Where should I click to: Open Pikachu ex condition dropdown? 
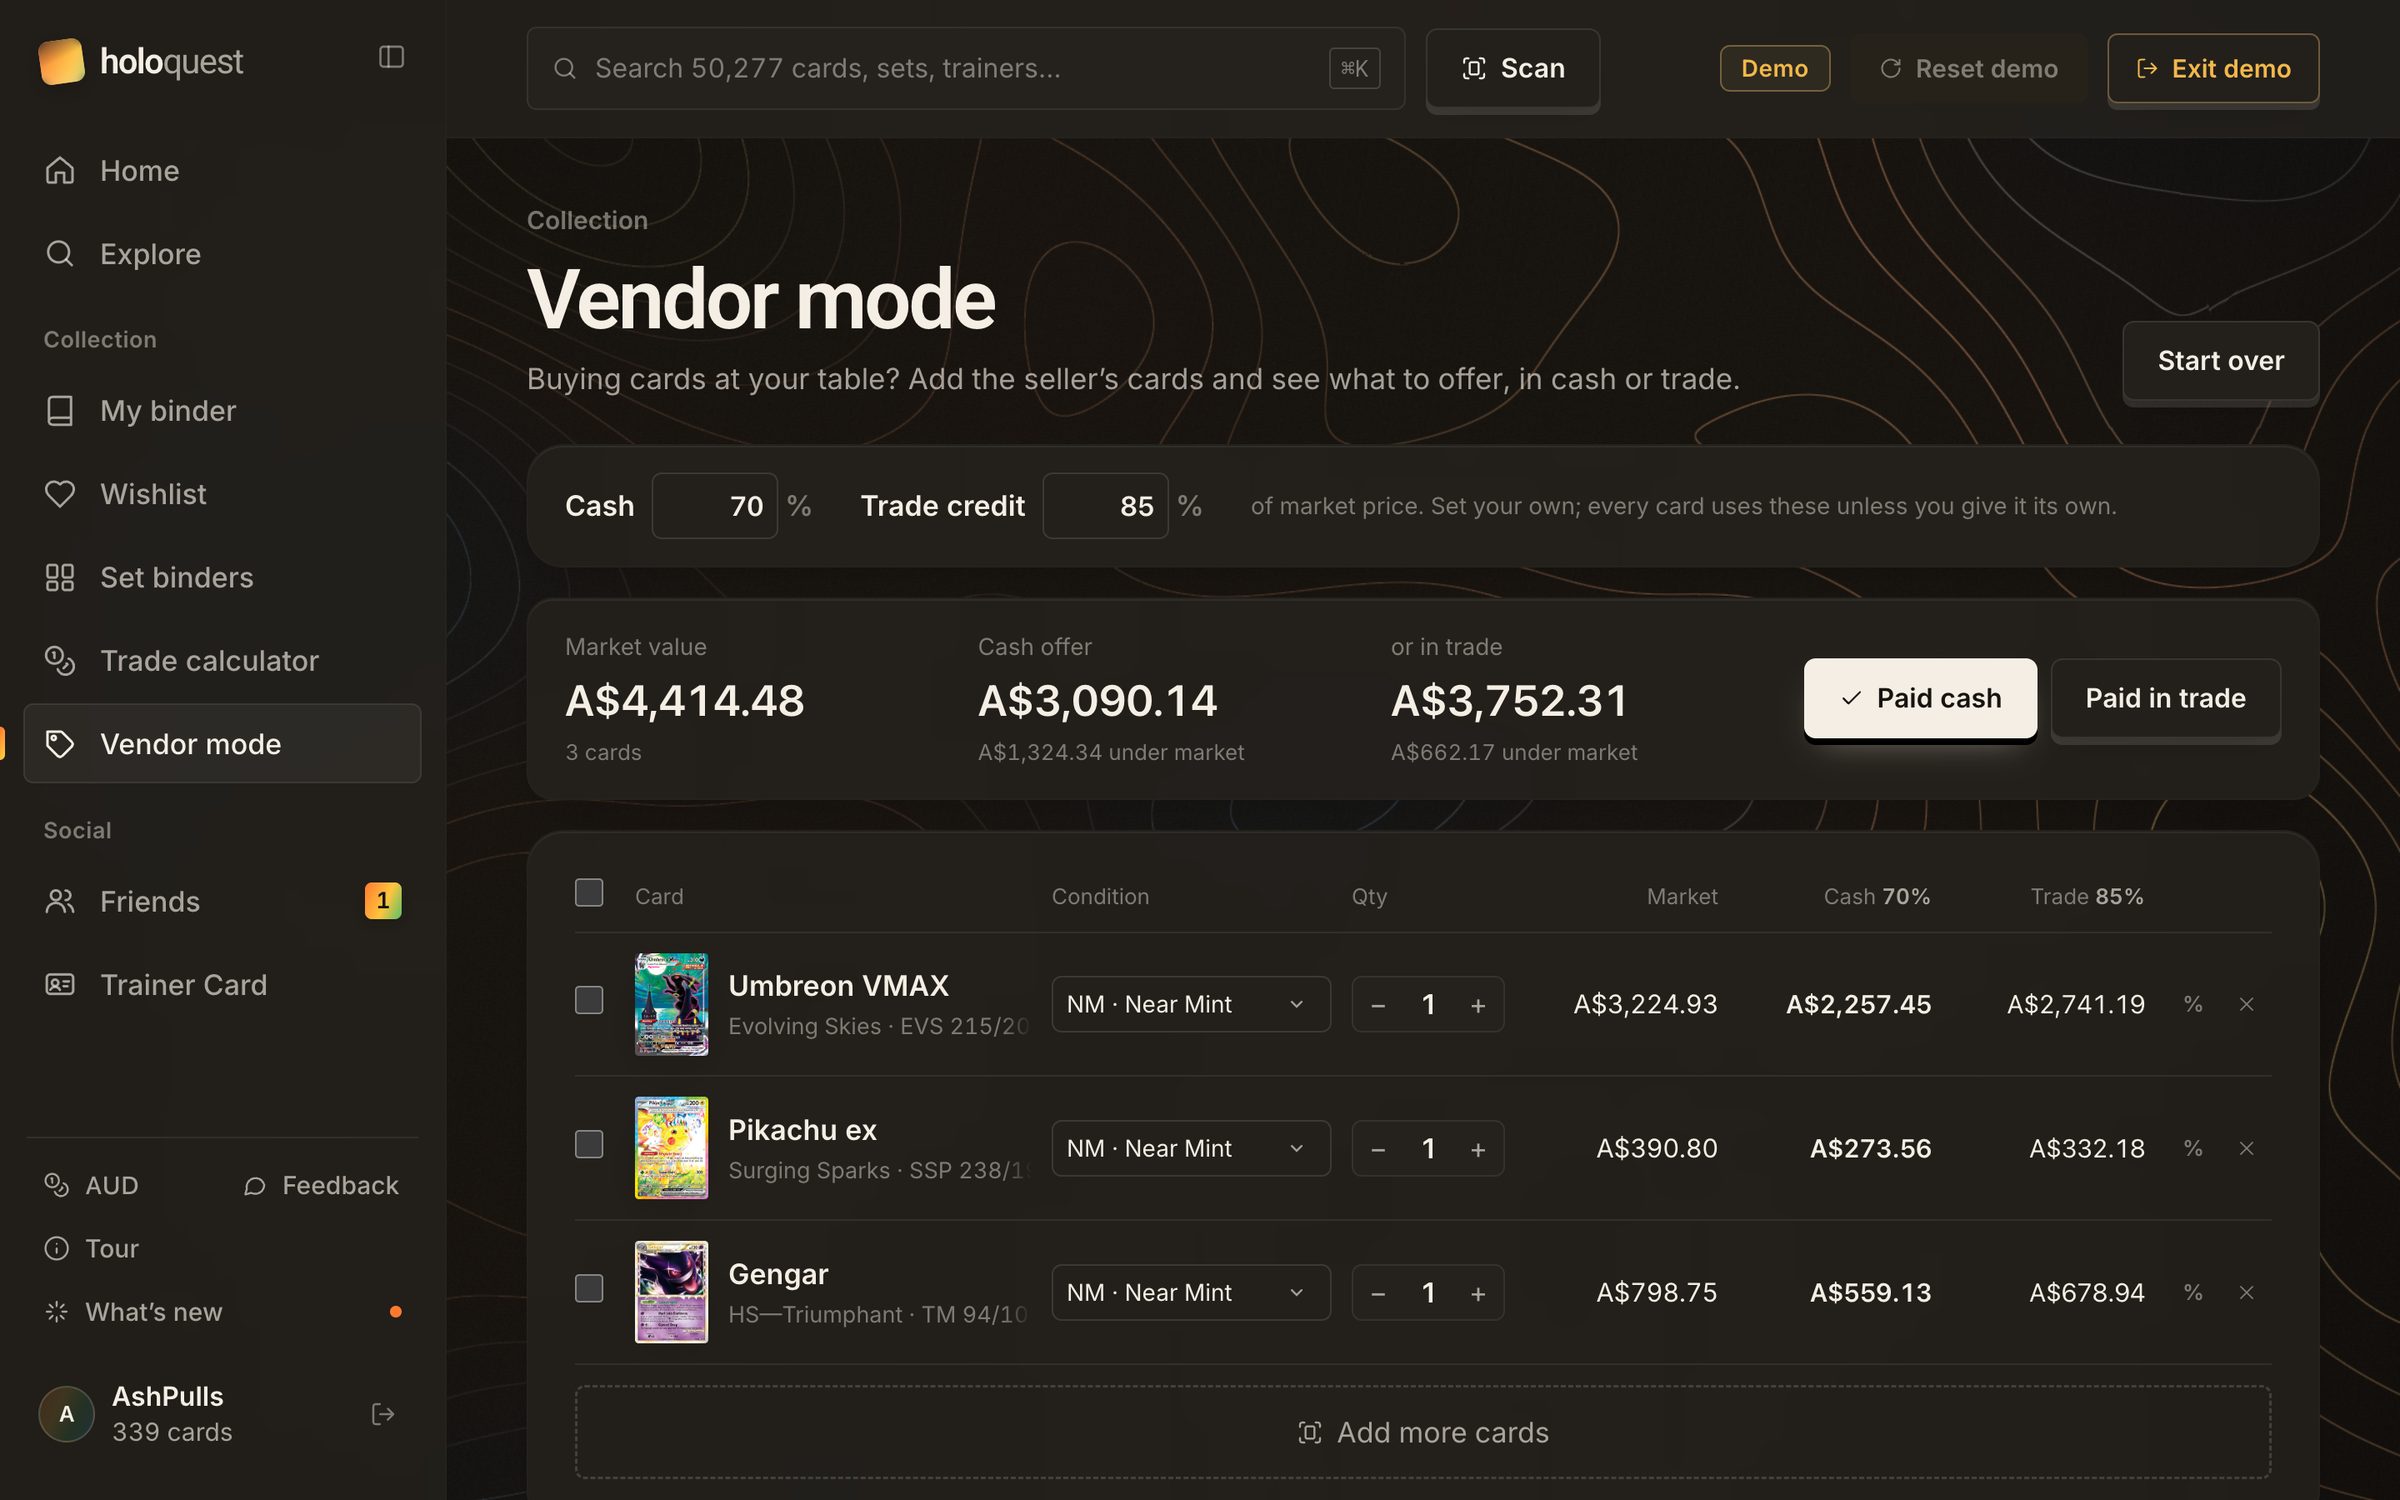1190,1148
